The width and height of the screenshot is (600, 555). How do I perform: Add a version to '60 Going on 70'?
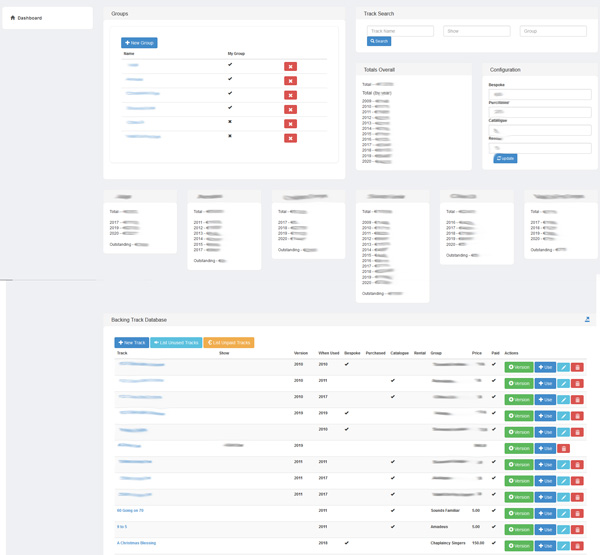tap(519, 513)
